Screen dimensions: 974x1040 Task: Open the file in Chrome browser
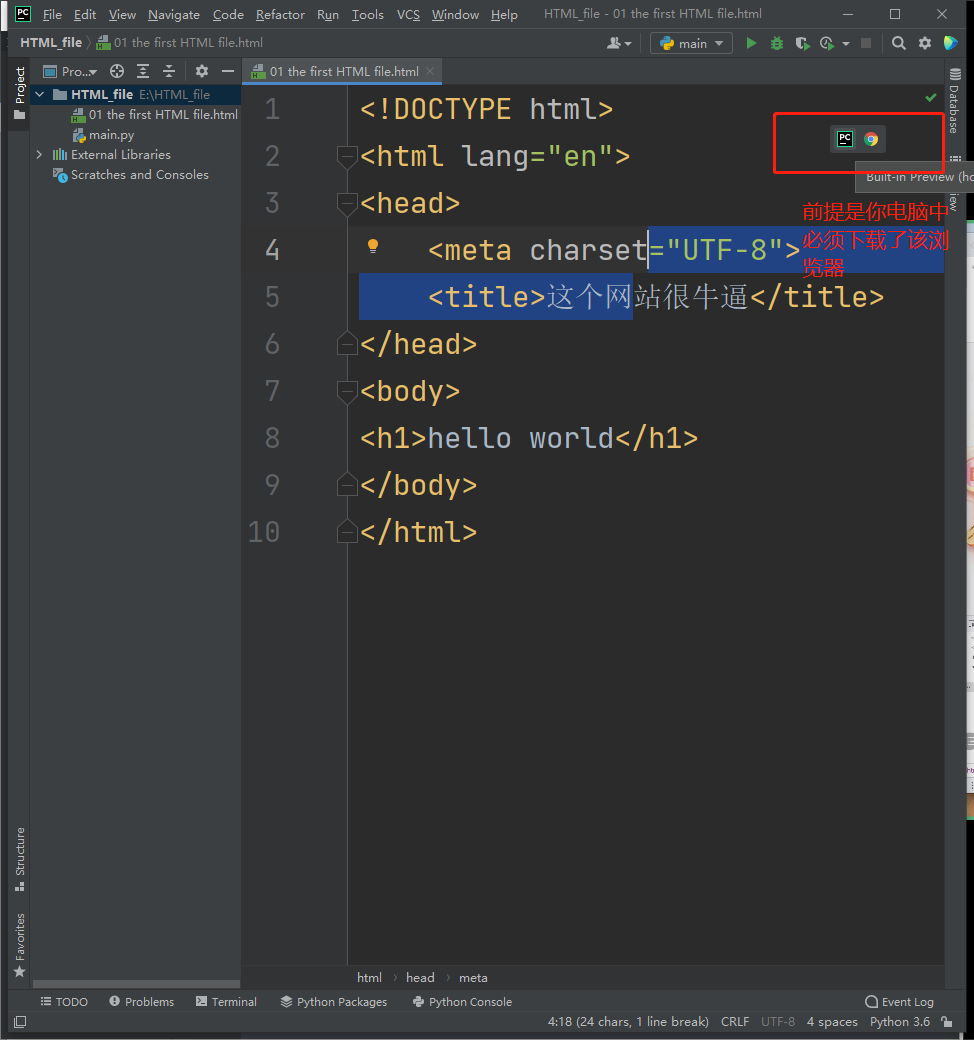[x=871, y=139]
